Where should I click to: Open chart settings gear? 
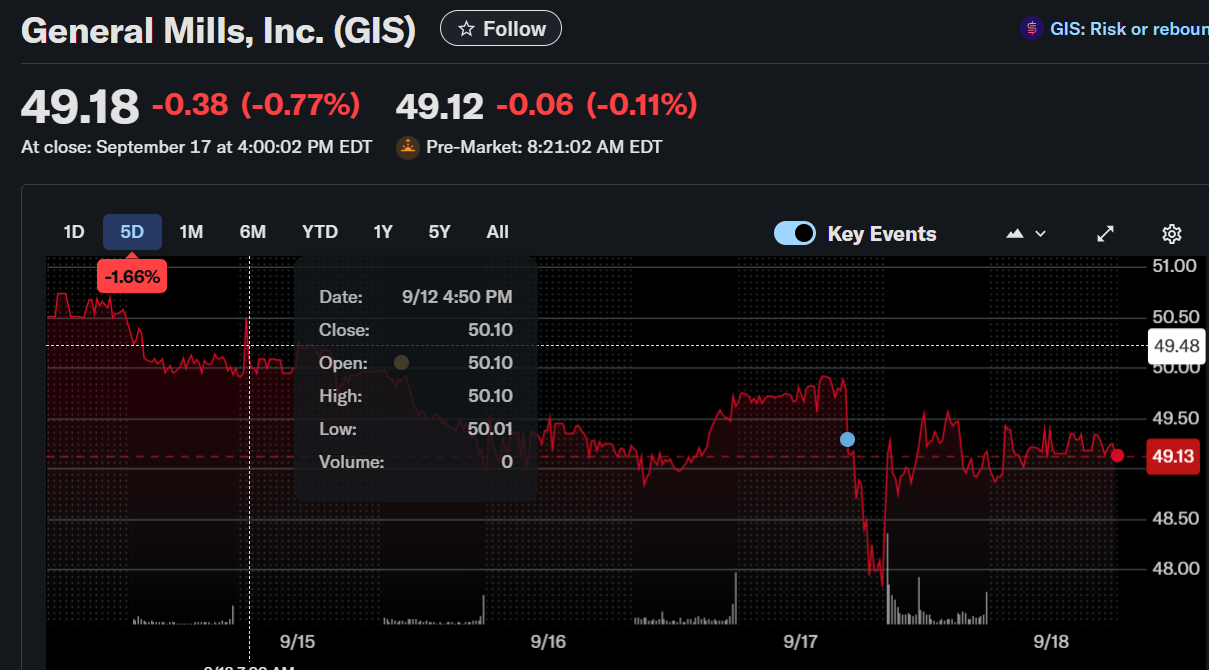[1172, 233]
